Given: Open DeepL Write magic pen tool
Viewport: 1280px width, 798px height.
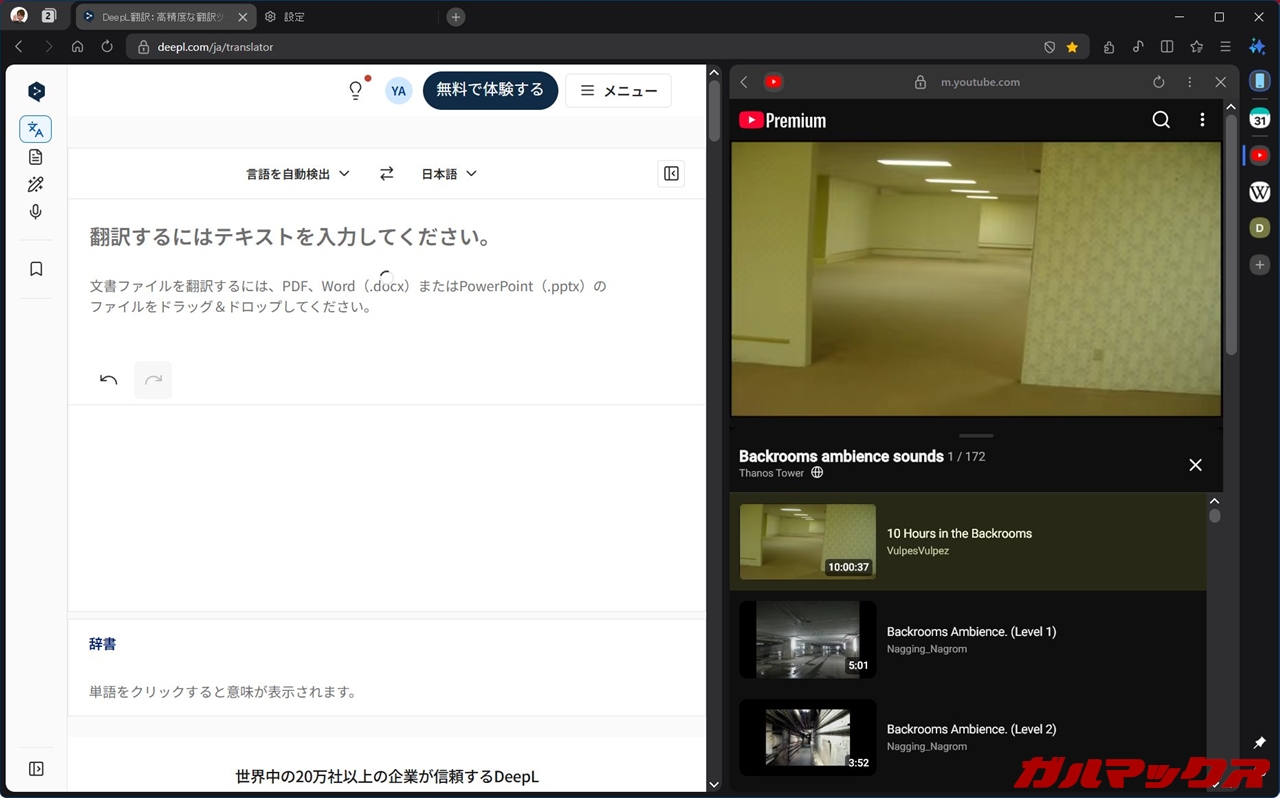Looking at the screenshot, I should coord(36,185).
